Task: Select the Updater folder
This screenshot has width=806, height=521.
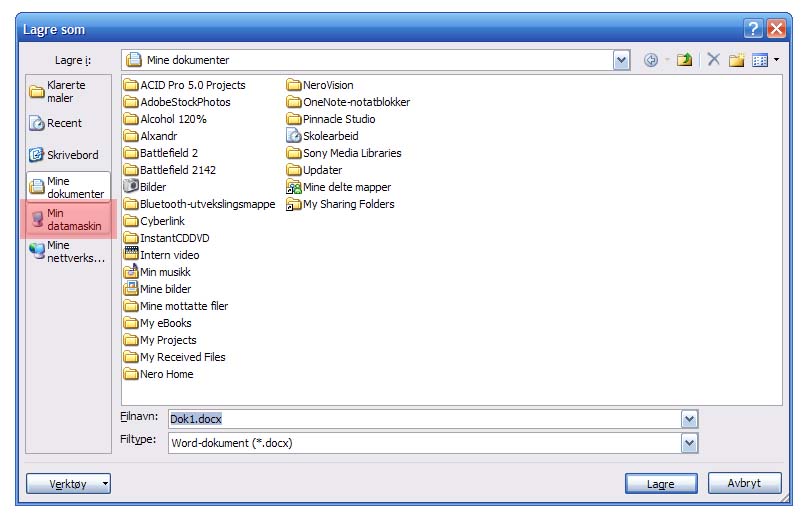Action: coord(315,170)
